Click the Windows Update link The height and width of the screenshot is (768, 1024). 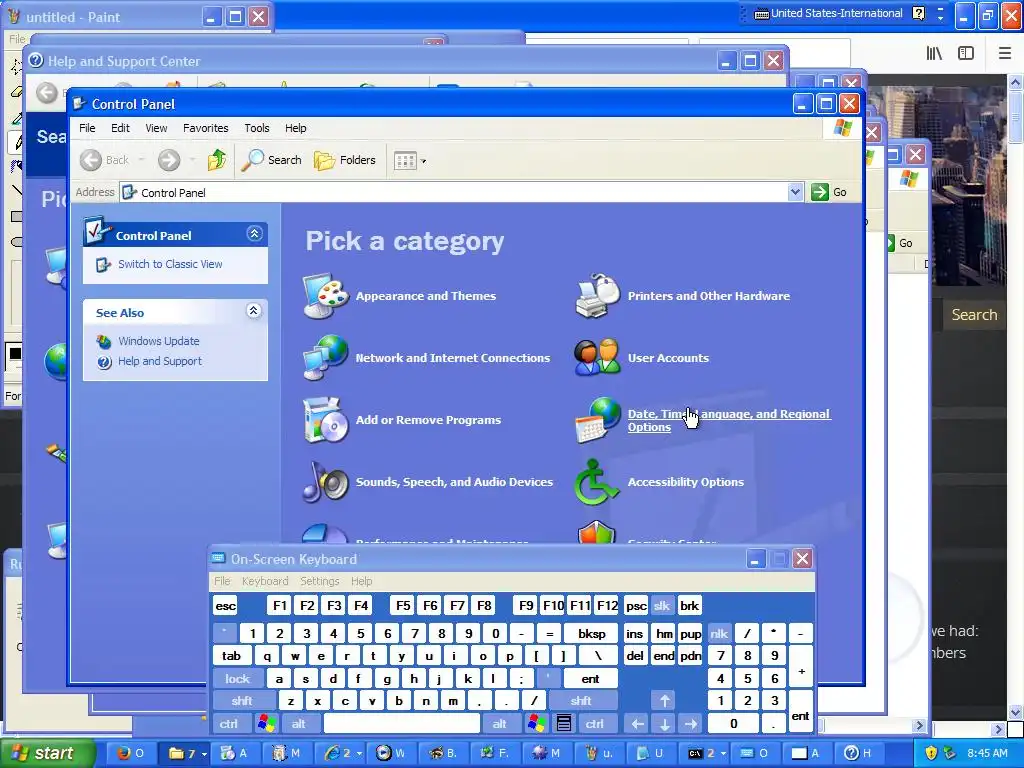[x=159, y=341]
